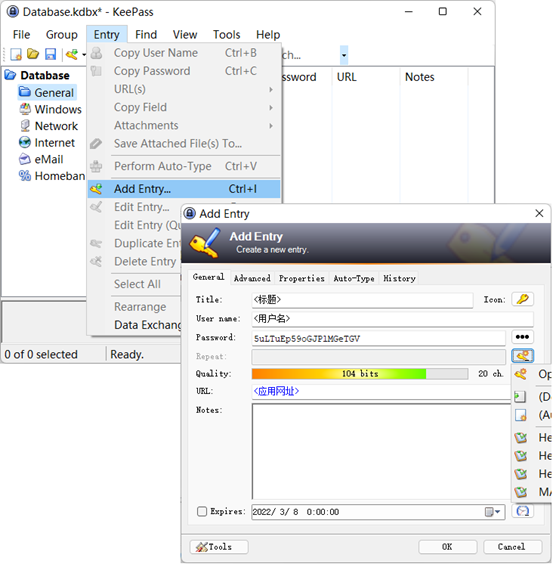Switch to the General tab in Add Entry
Image resolution: width=553 pixels, height=564 pixels.
tap(208, 277)
